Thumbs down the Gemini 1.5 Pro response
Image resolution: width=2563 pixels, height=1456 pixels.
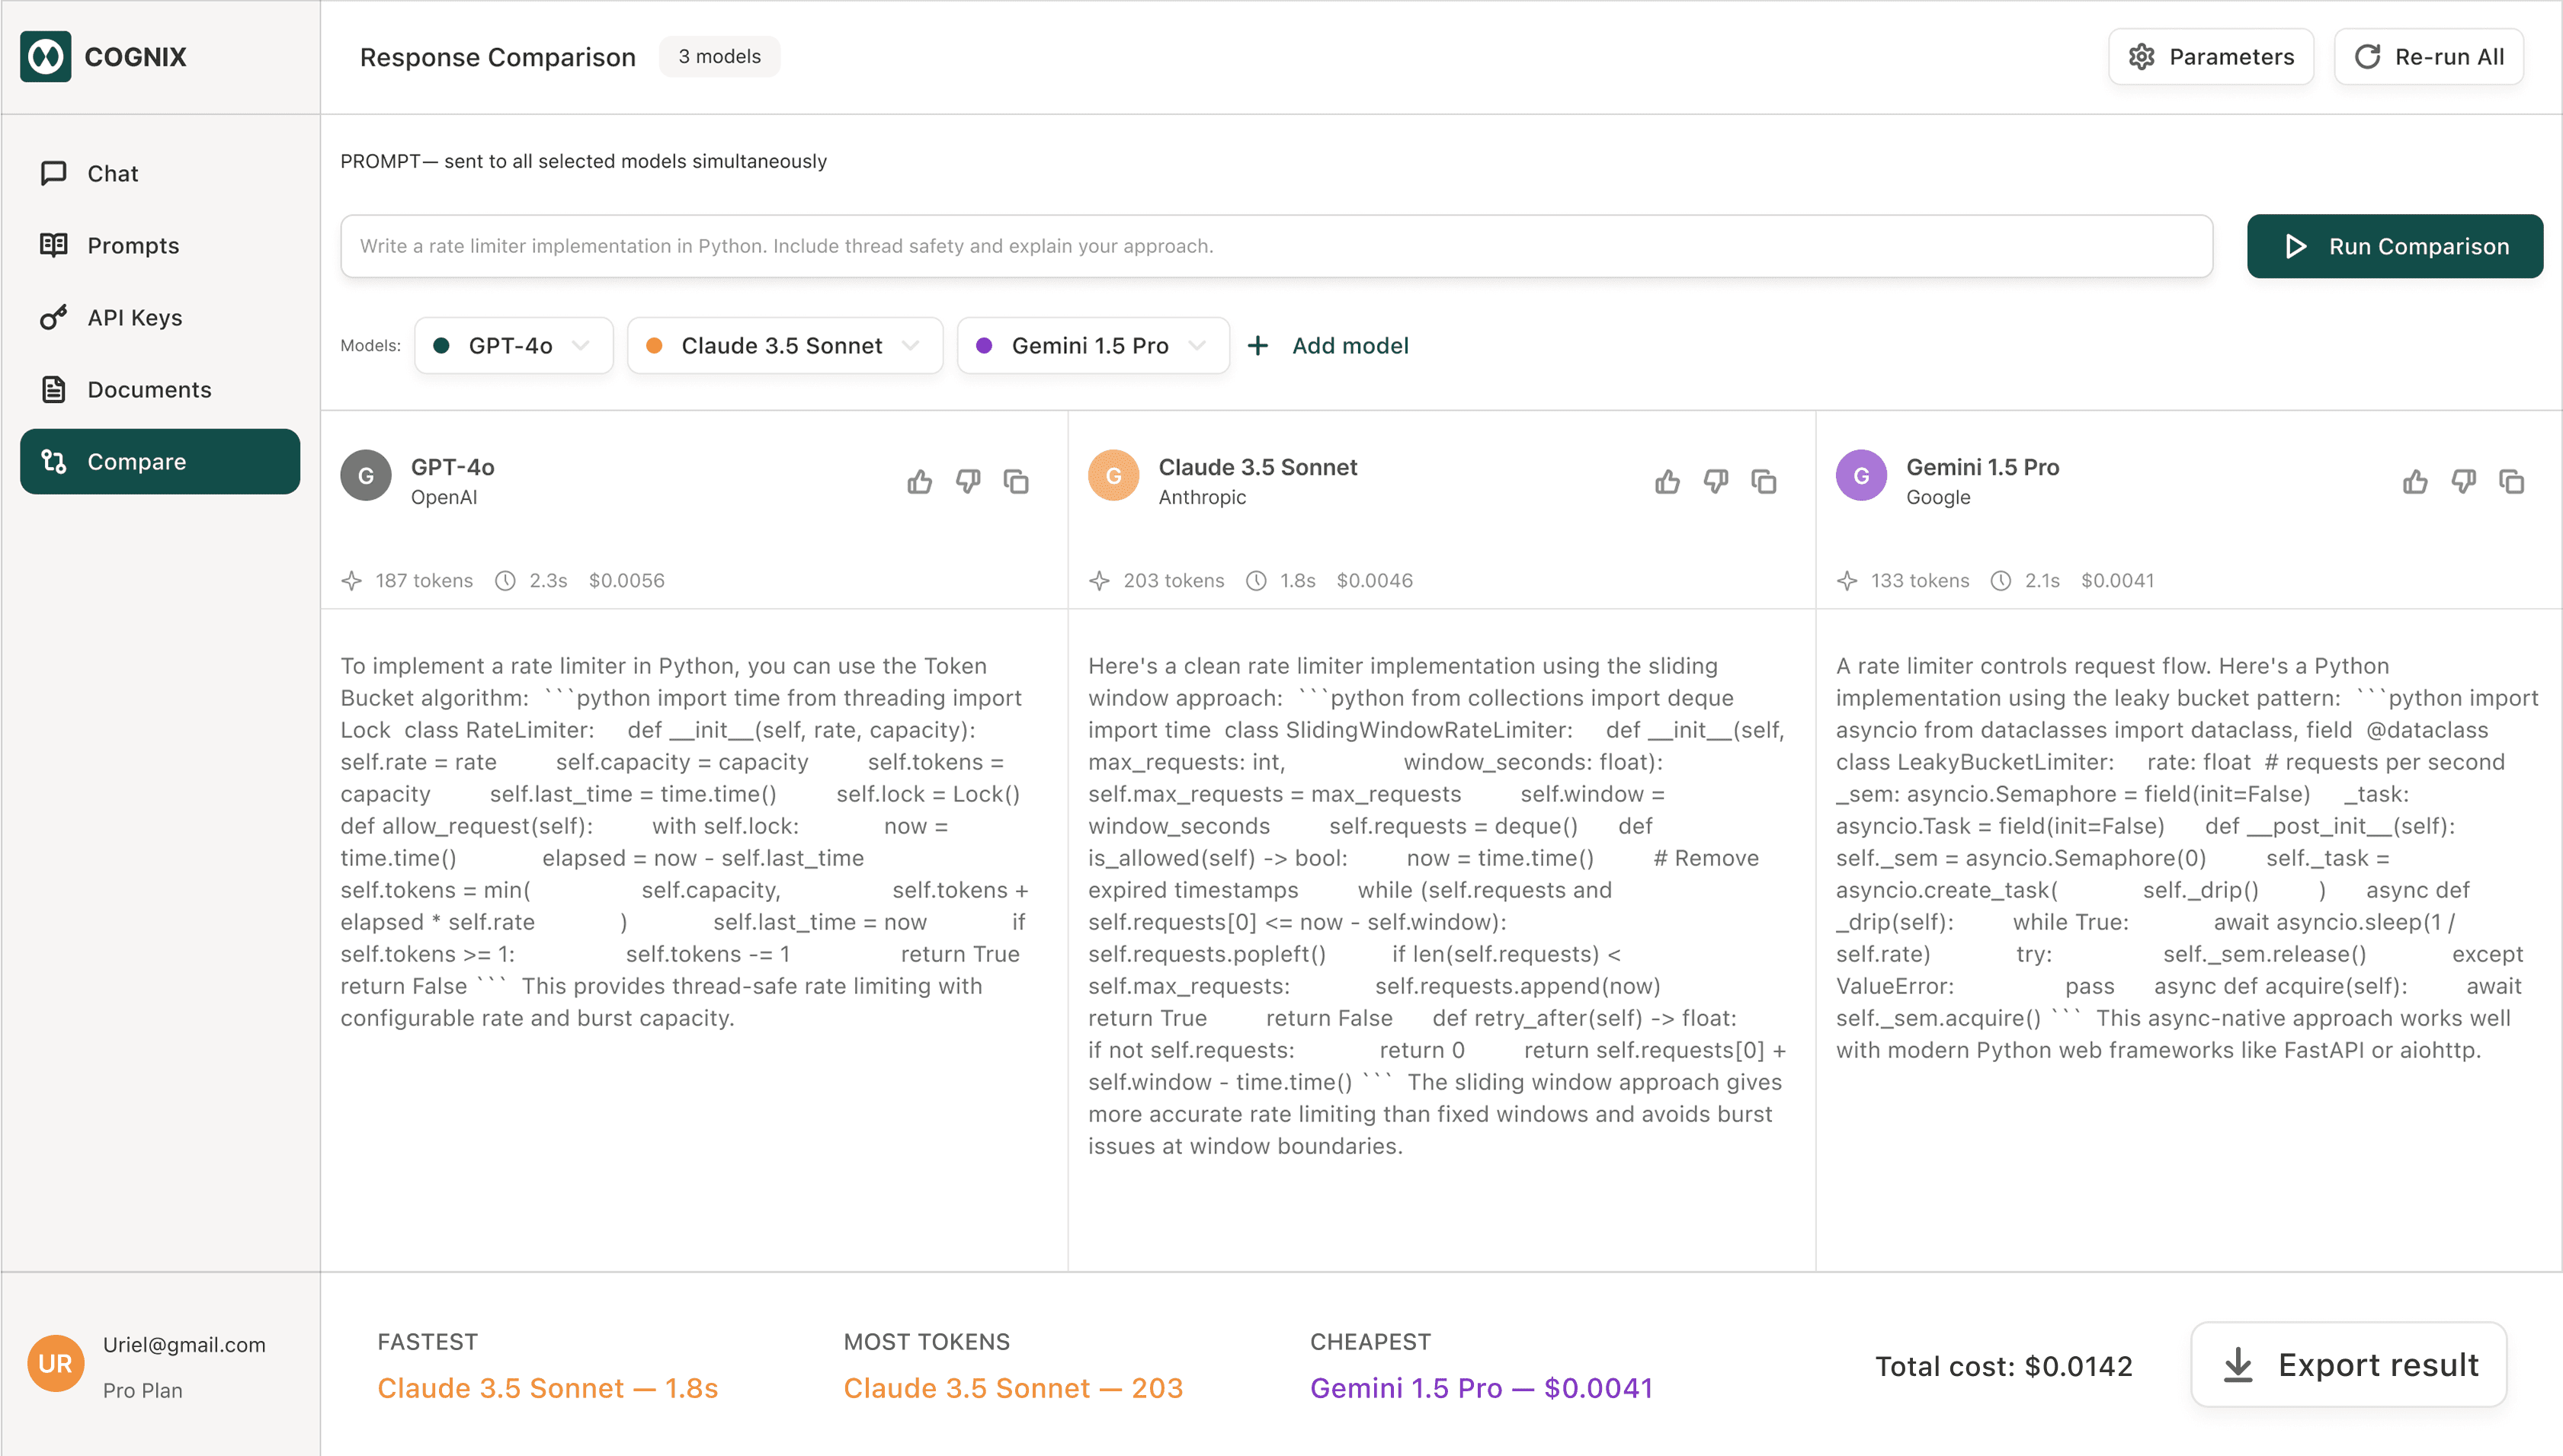pos(2463,482)
